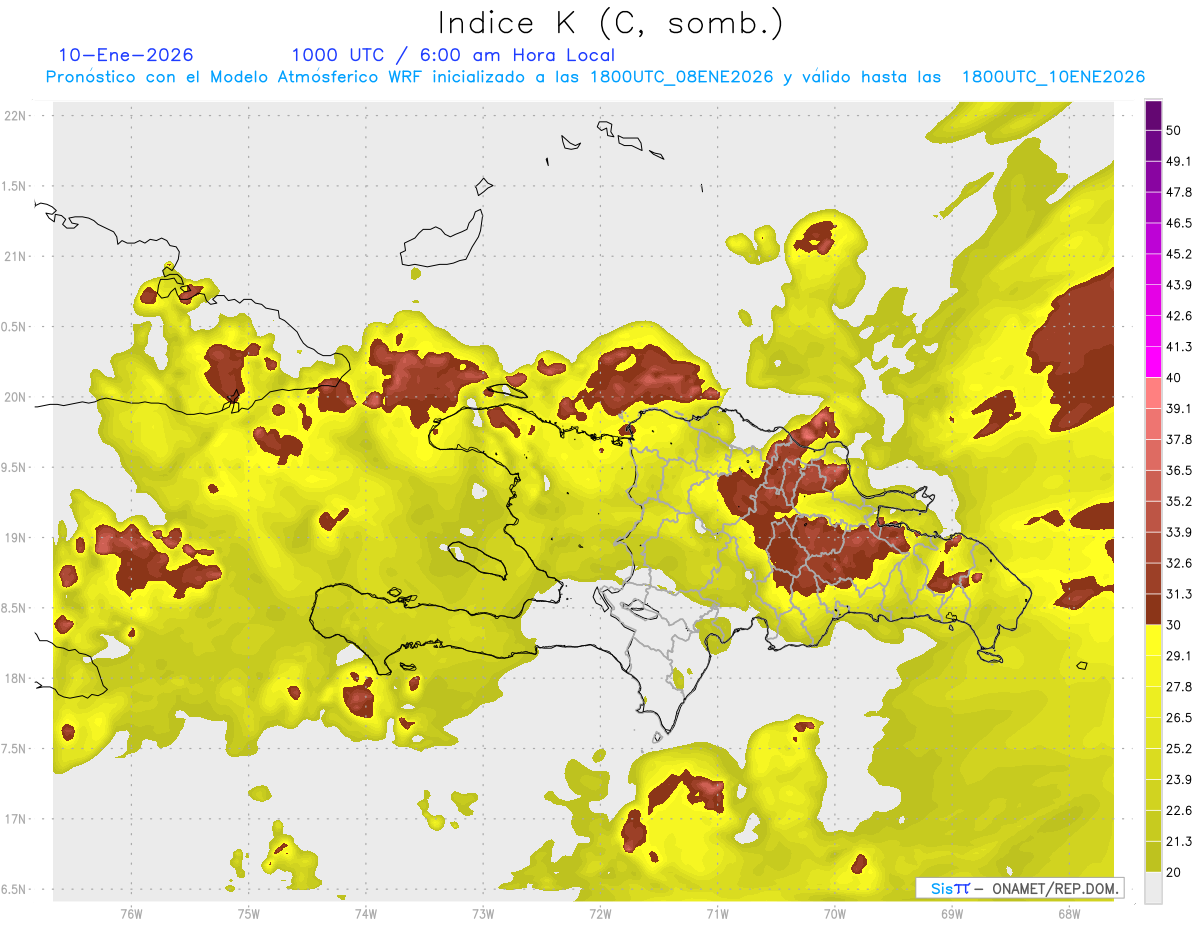Click the "72W" longitude label
The height and width of the screenshot is (927, 1200).
click(x=600, y=914)
